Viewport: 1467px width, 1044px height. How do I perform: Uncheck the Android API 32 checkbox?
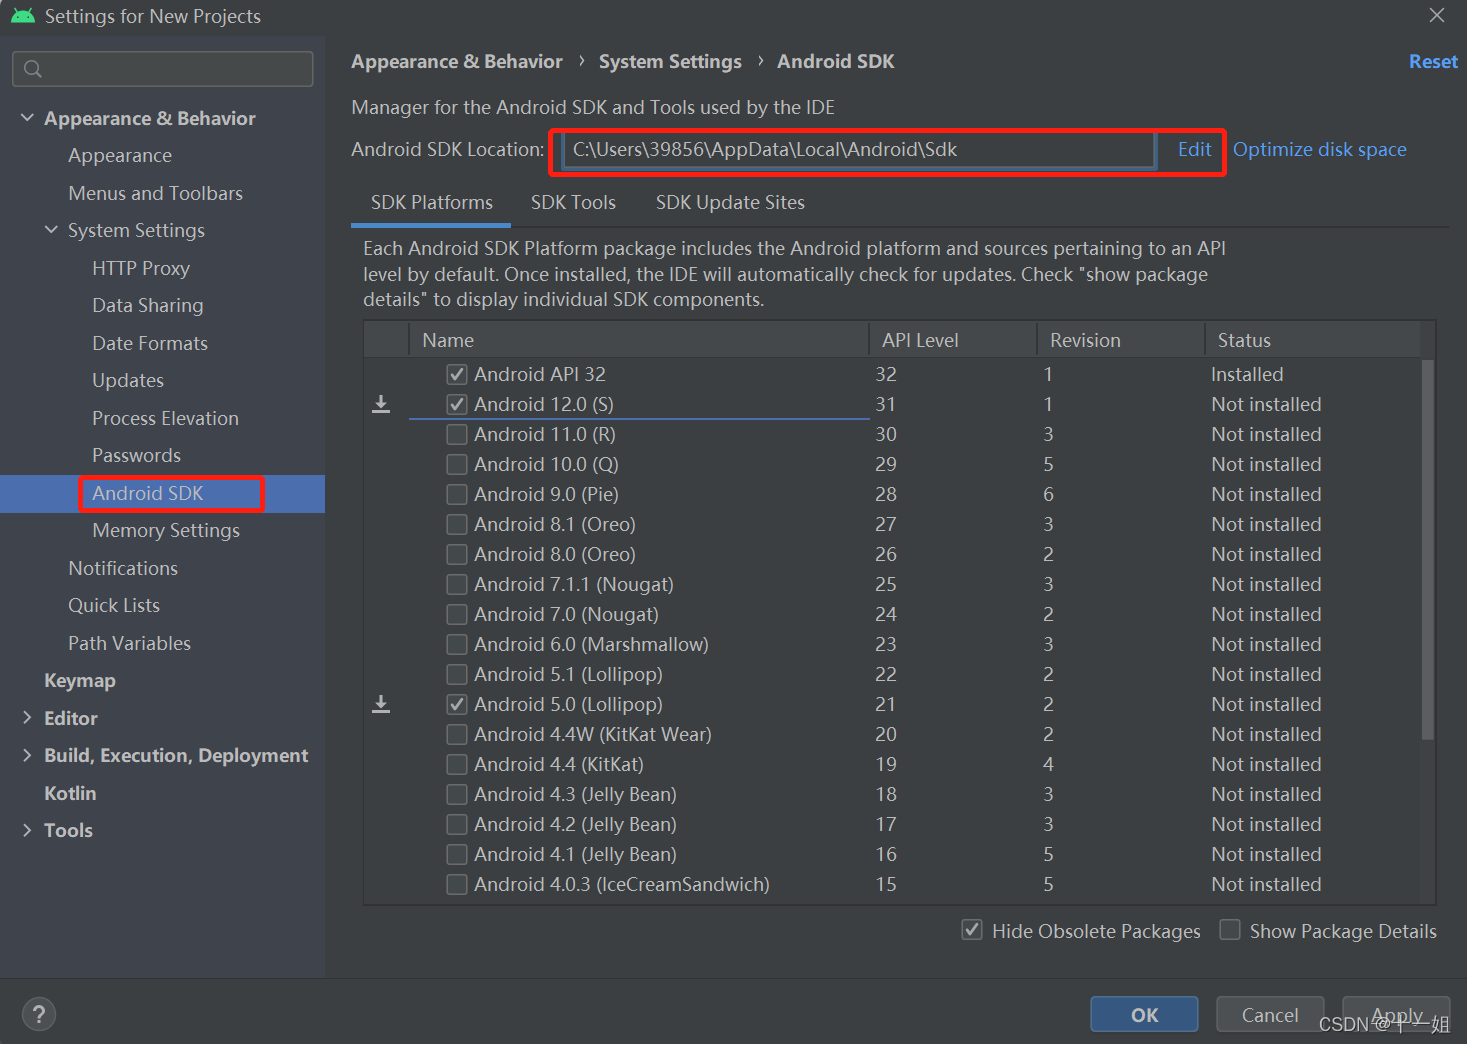click(457, 374)
